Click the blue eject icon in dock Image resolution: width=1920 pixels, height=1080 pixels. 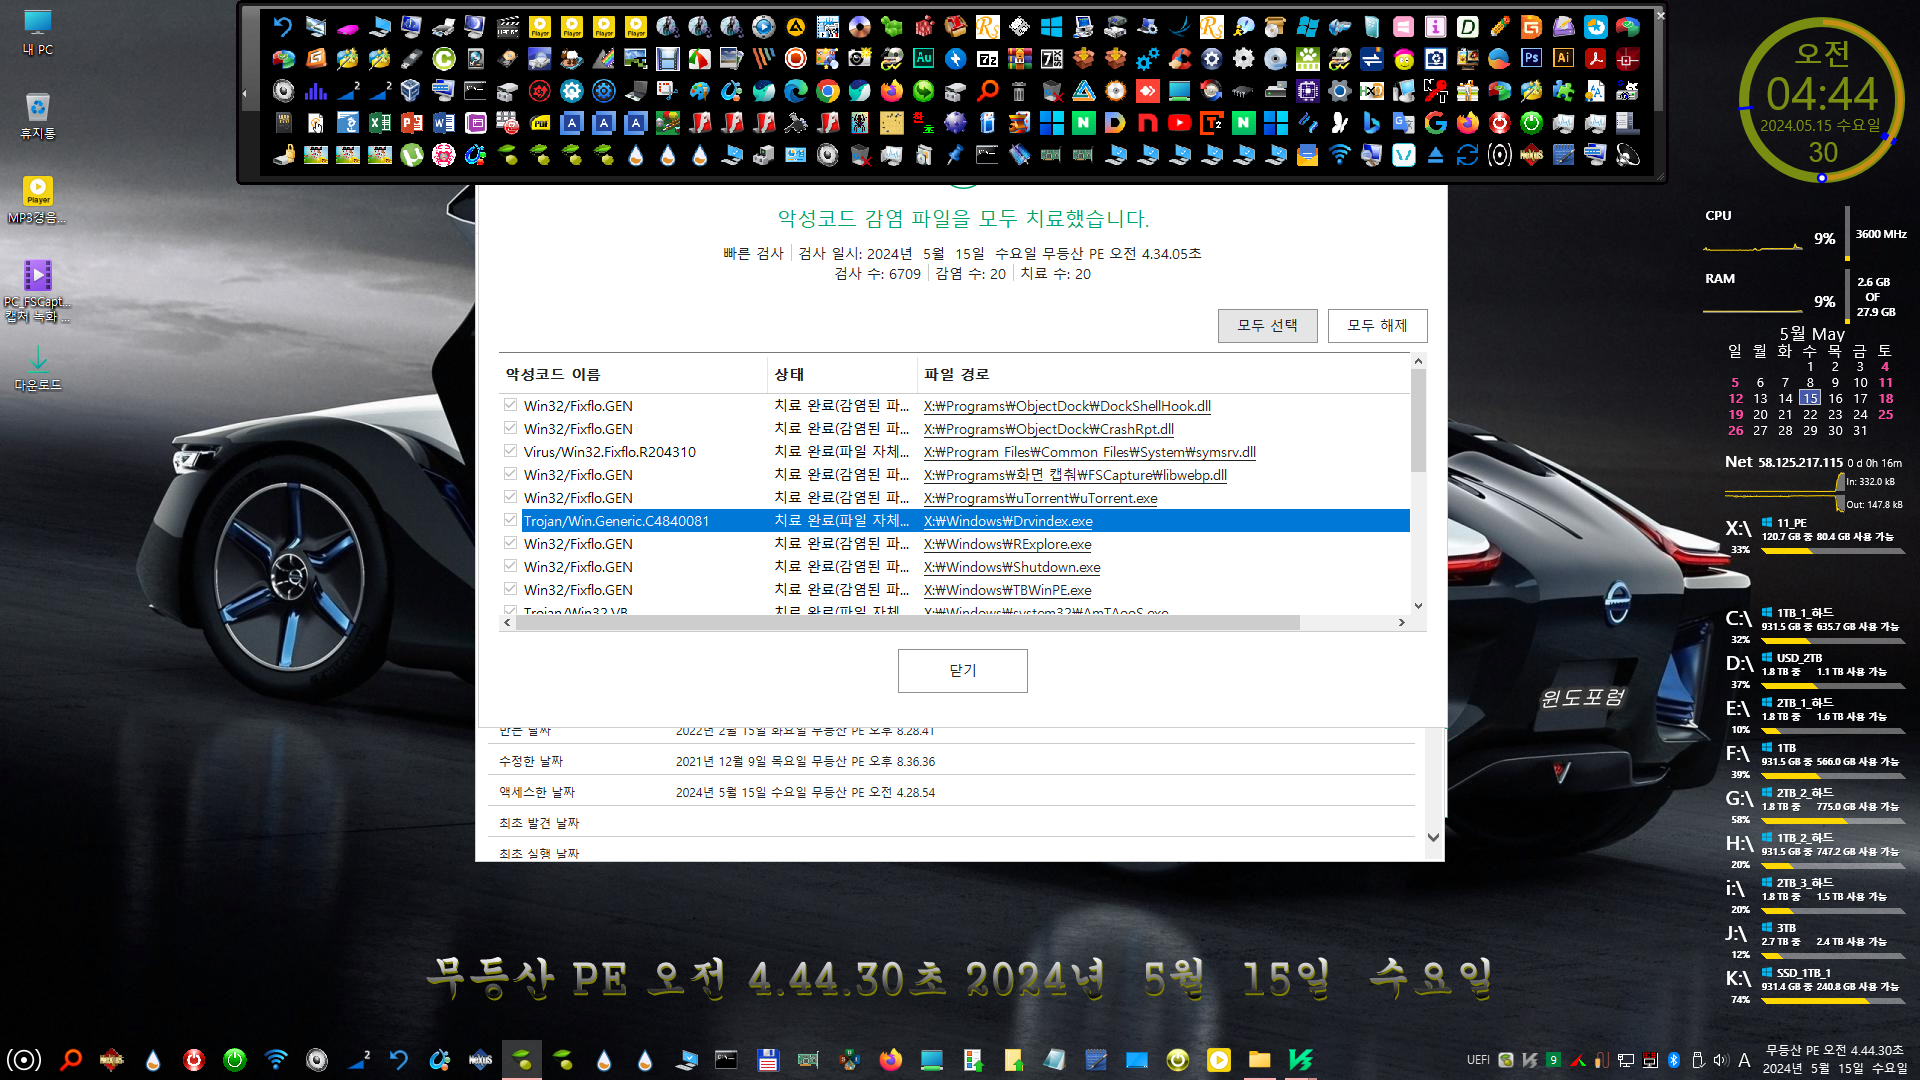1435,155
